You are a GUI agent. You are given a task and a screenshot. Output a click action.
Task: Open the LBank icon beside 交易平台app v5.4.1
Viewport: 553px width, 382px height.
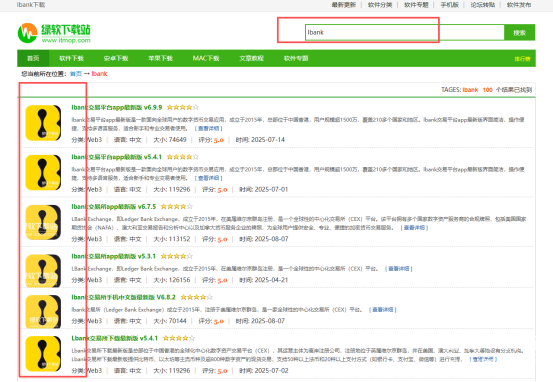(x=43, y=172)
